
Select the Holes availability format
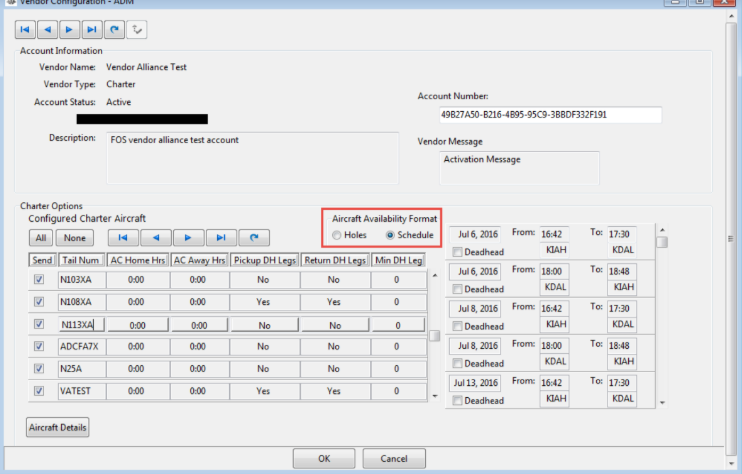point(337,235)
